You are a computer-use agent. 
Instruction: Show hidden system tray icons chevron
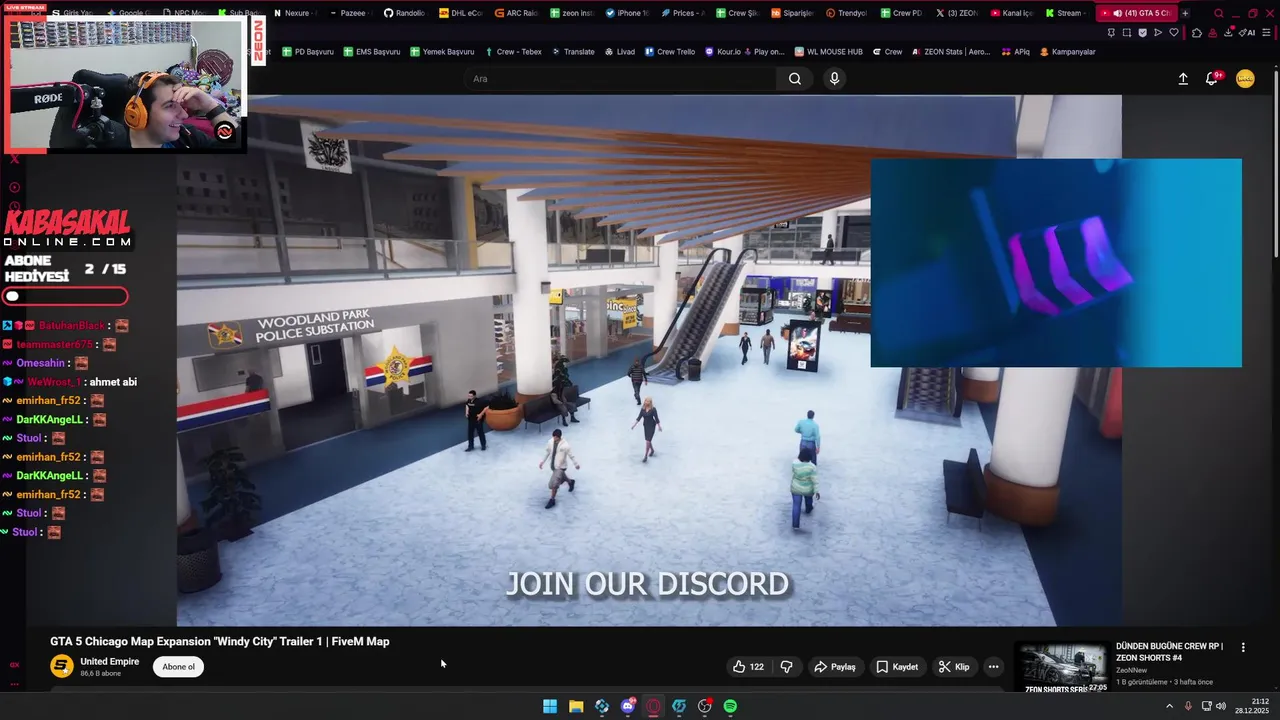click(x=1170, y=706)
